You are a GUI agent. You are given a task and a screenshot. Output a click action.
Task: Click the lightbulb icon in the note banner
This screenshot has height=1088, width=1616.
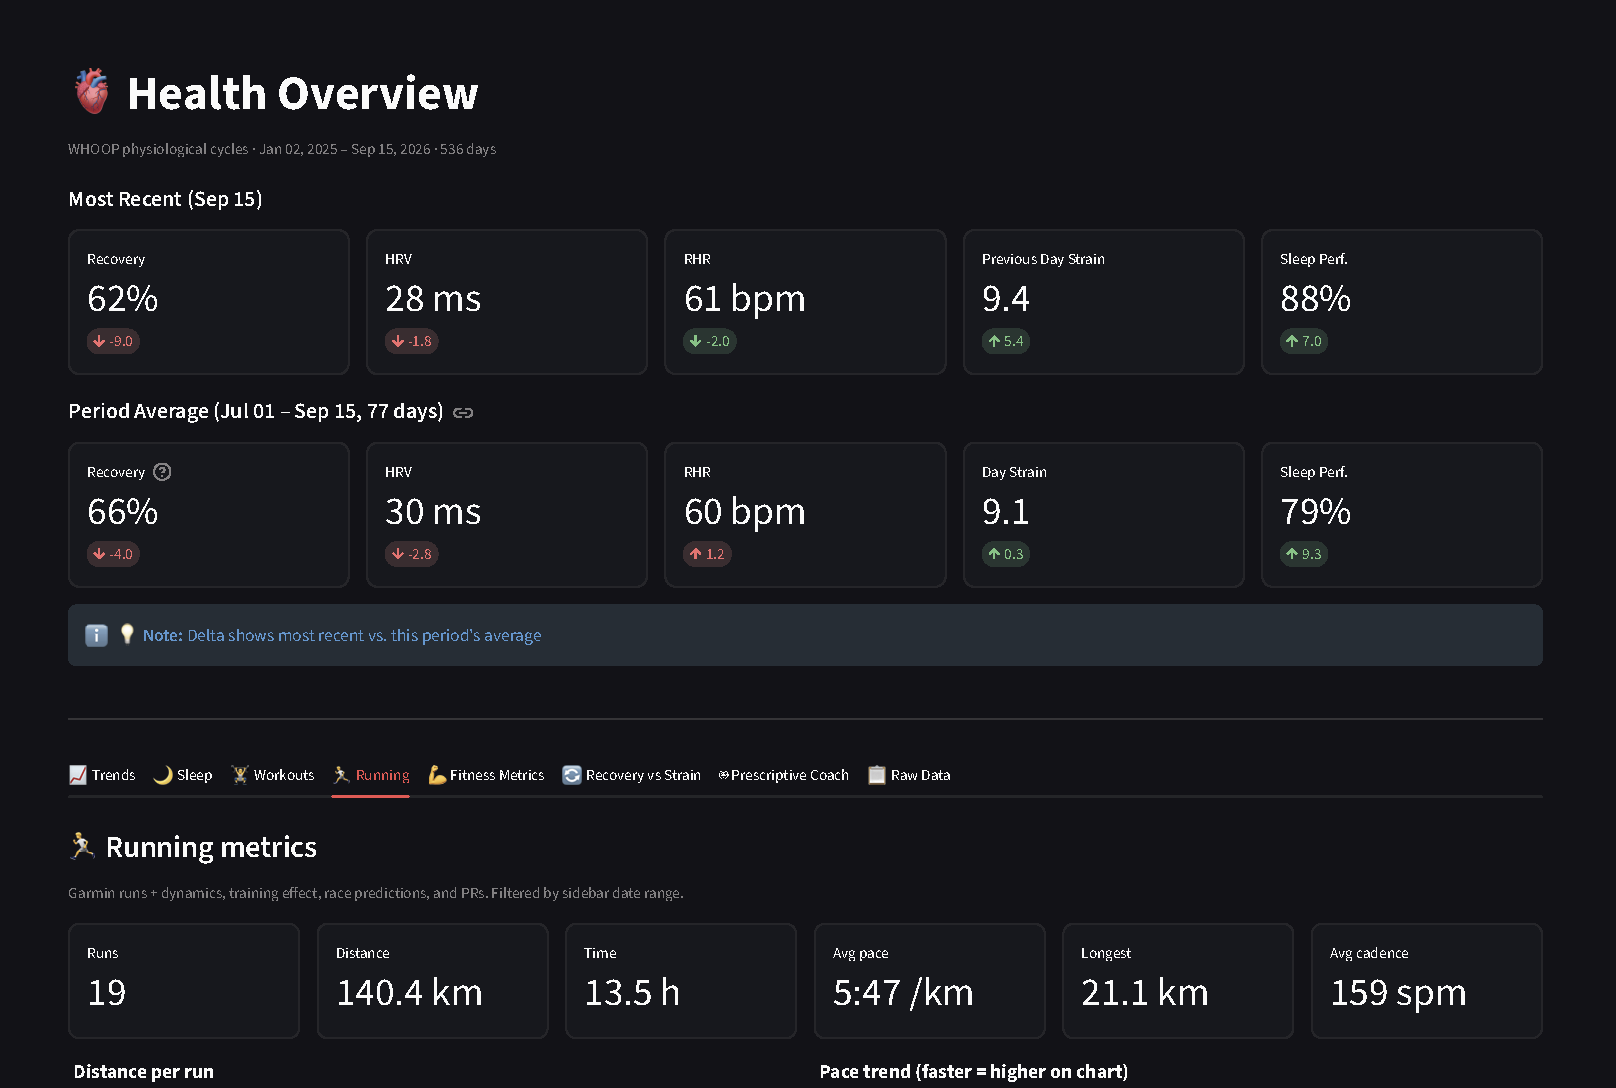(127, 634)
